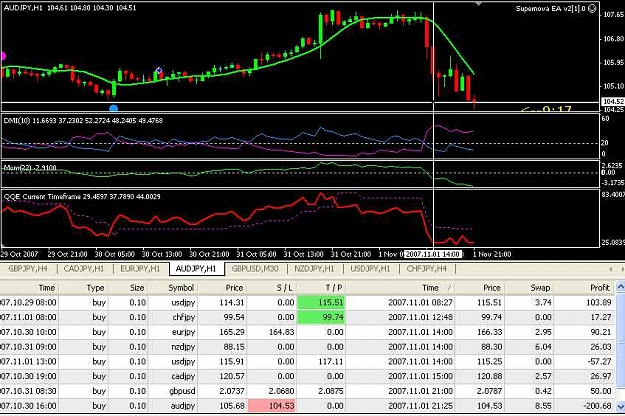Sort by the T / P column header
625x416 pixels.
point(321,288)
